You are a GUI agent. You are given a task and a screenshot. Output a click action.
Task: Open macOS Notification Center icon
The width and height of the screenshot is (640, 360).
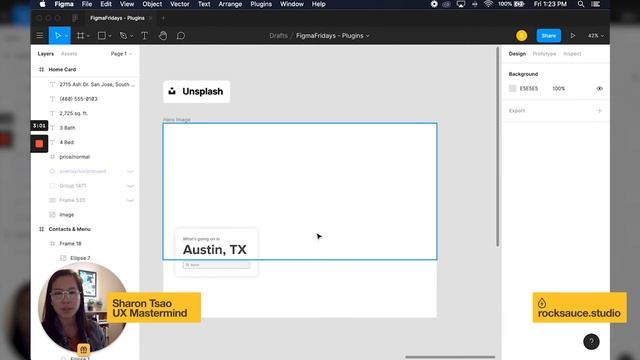coord(596,4)
